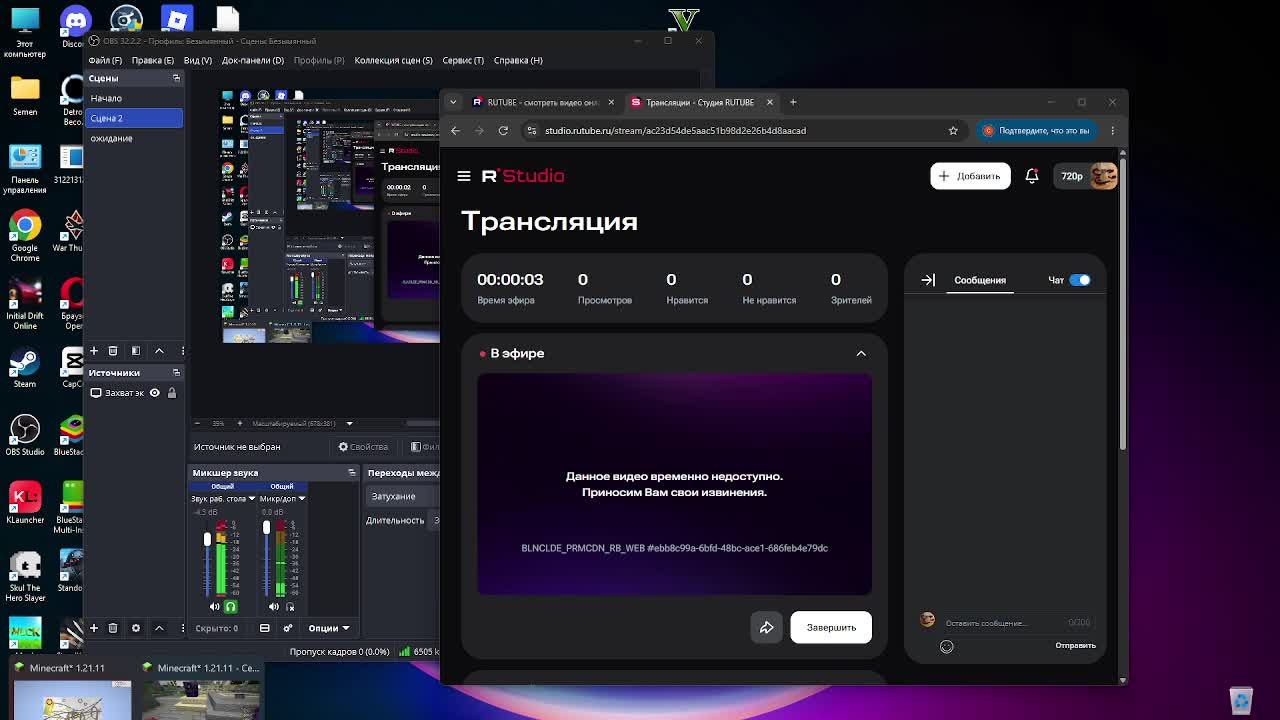Viewport: 1280px width, 720px height.
Task: Click the browser address bar URL
Action: pos(675,130)
